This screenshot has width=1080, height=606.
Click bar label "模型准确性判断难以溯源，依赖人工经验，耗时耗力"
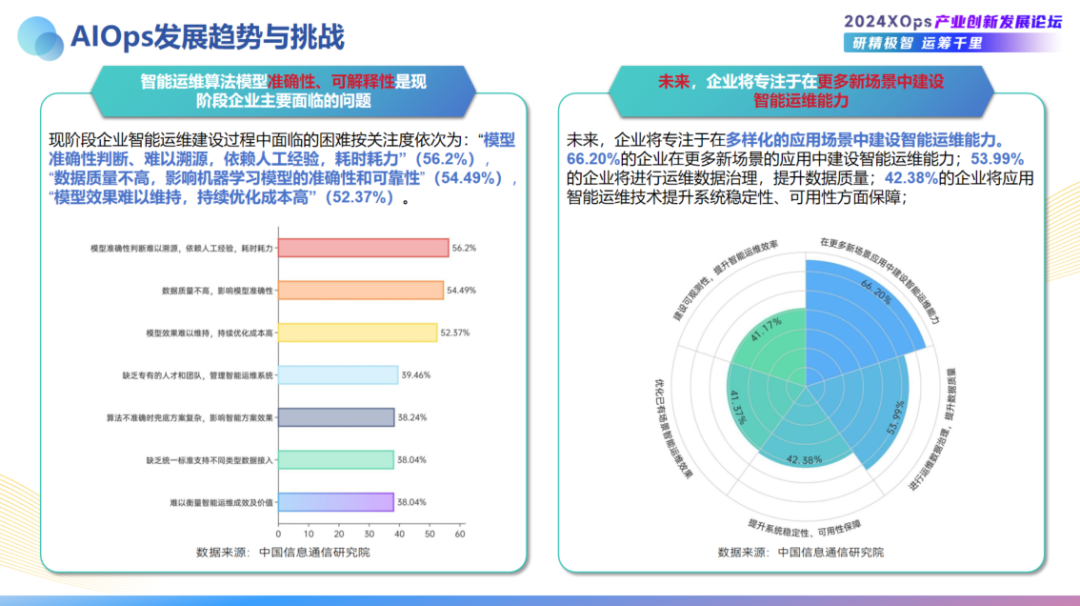tap(182, 248)
